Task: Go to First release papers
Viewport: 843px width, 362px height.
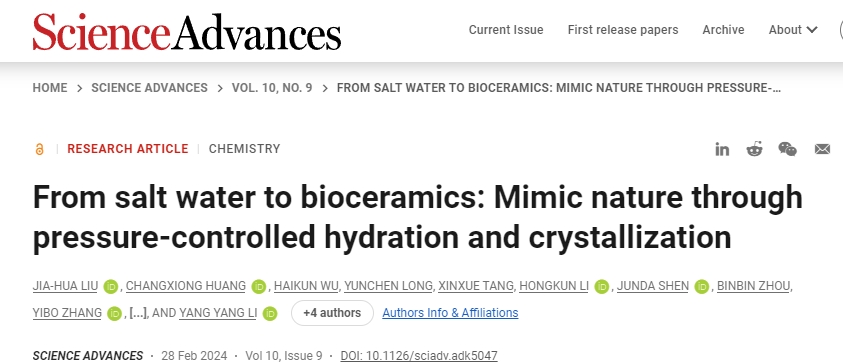Action: 623,30
